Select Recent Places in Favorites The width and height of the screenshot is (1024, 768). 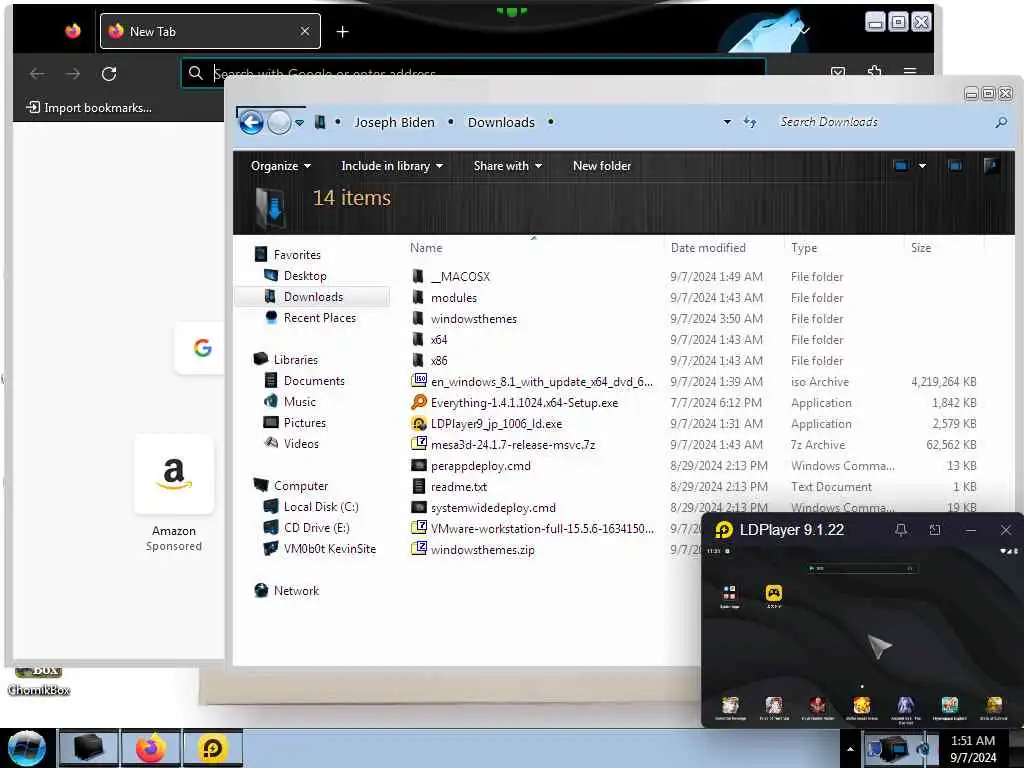(319, 317)
